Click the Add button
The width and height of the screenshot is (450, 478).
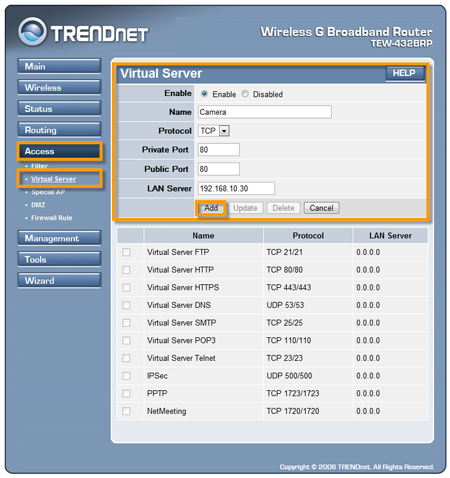(x=211, y=208)
